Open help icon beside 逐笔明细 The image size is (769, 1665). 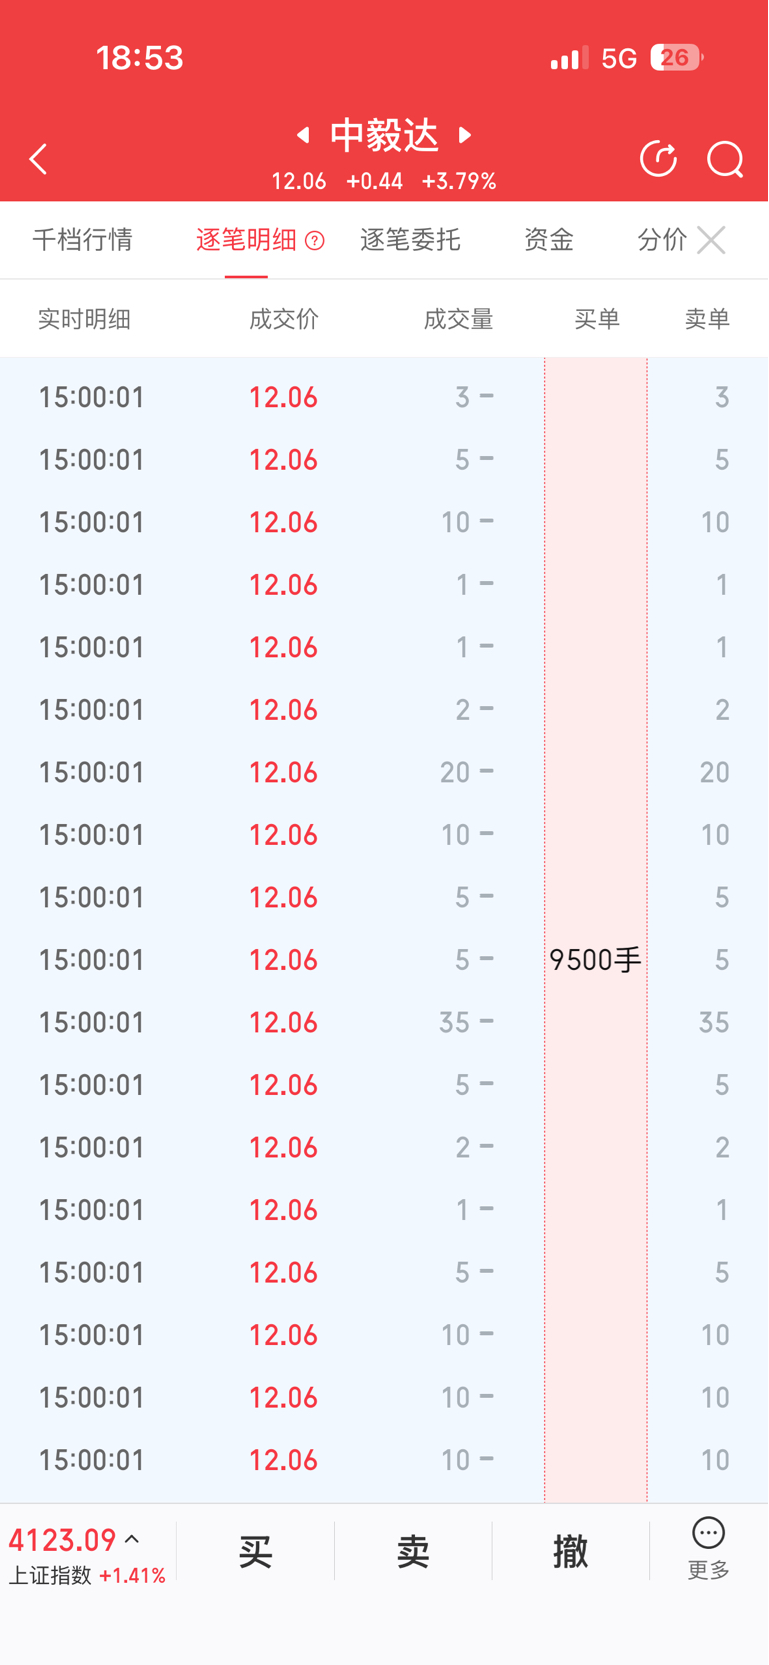314,240
